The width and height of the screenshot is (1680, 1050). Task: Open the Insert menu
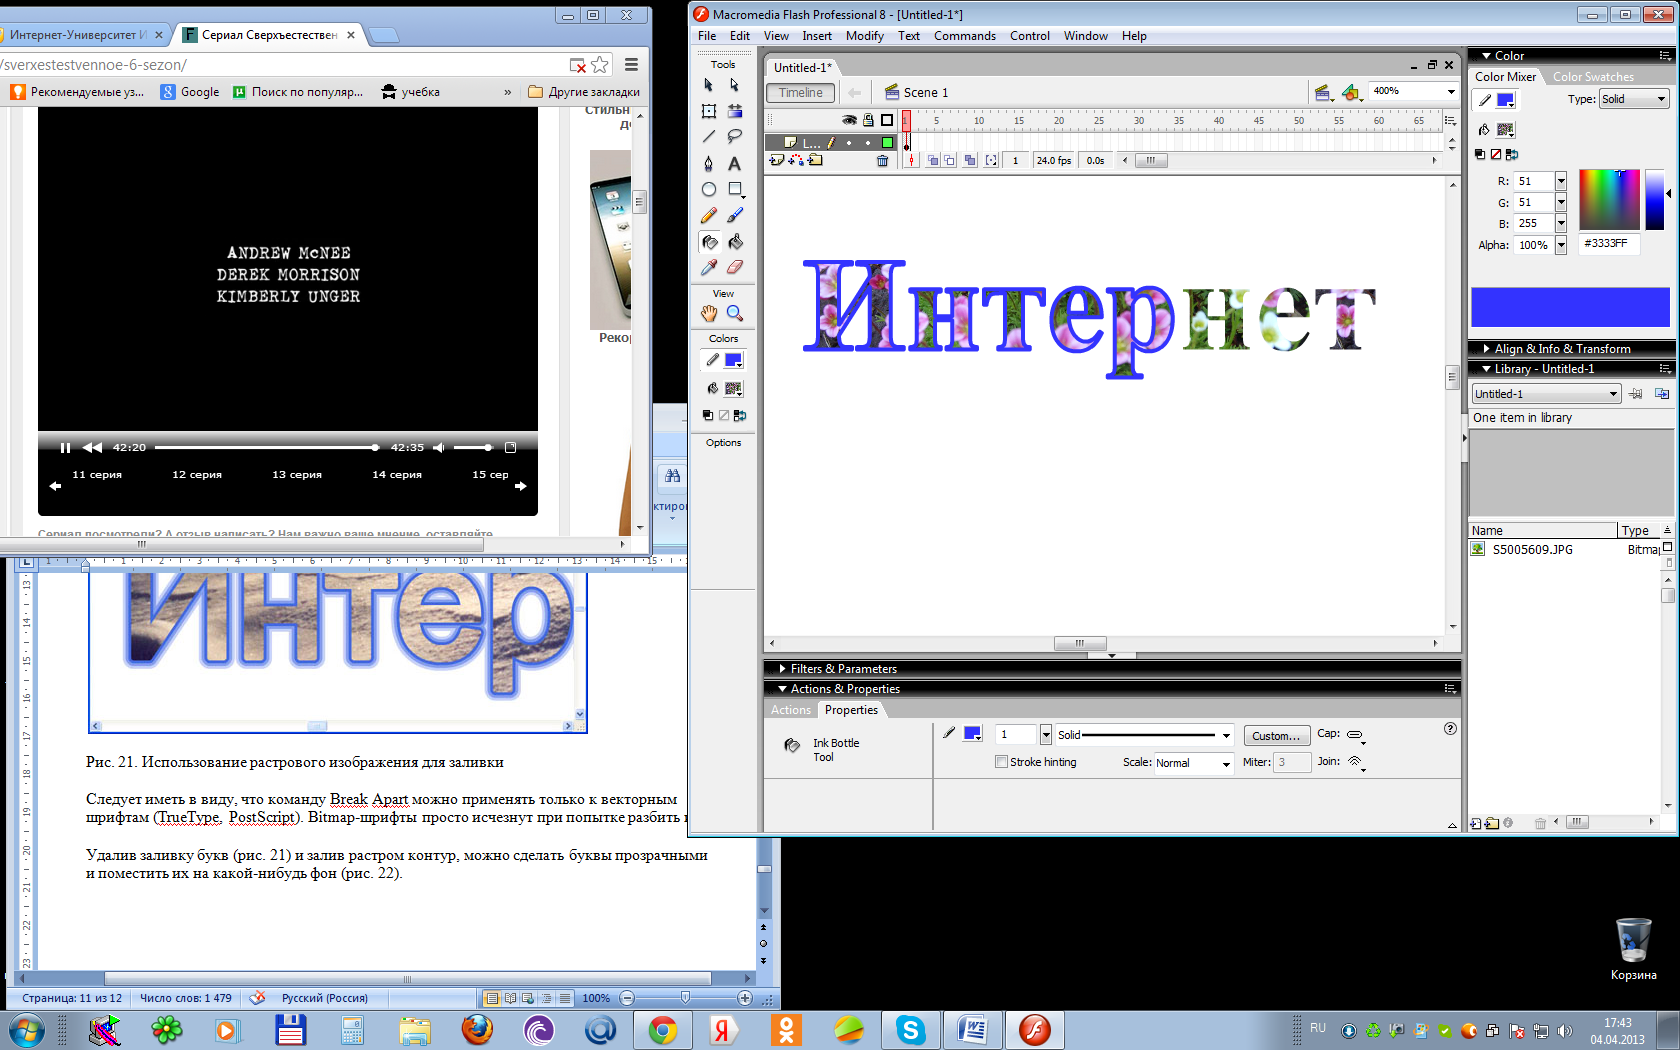(x=816, y=36)
